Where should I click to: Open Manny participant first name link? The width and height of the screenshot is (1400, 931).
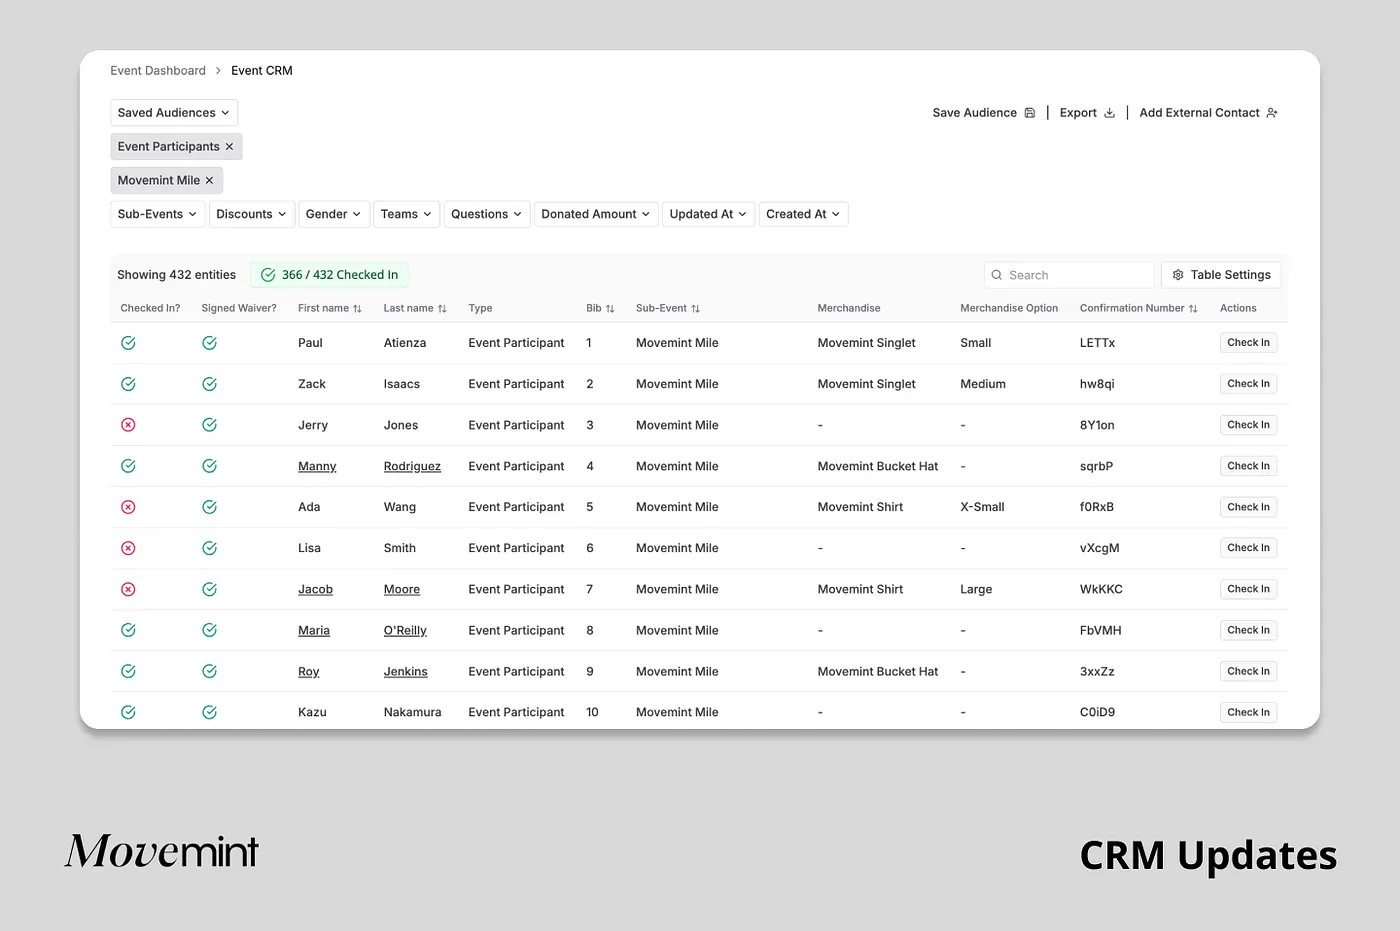(x=317, y=467)
